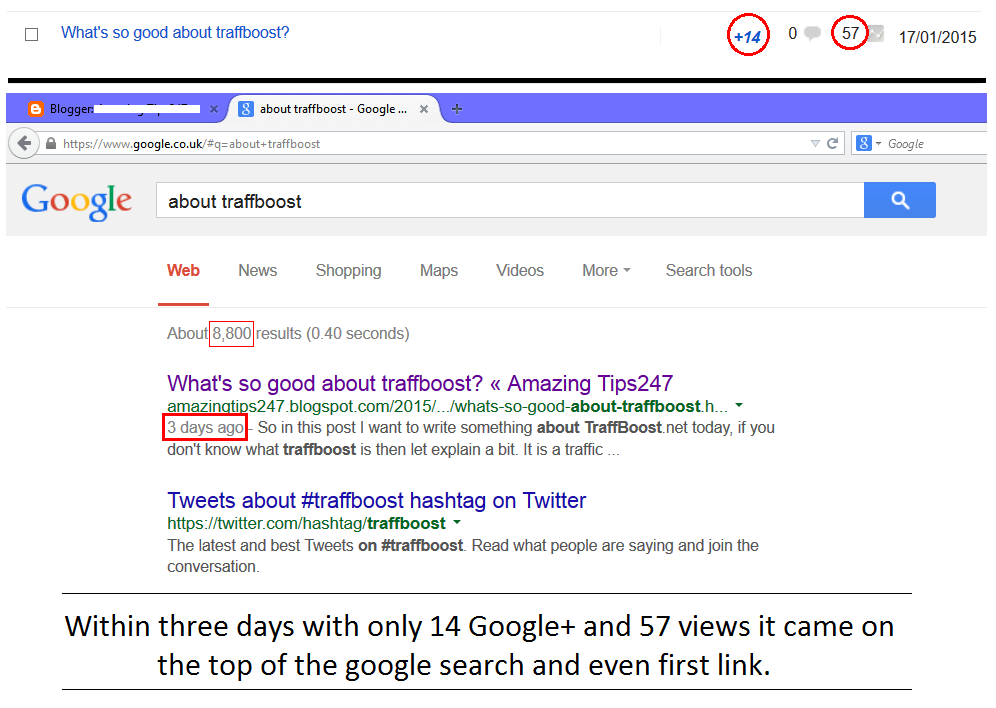Switch to the Maps tab

click(439, 271)
